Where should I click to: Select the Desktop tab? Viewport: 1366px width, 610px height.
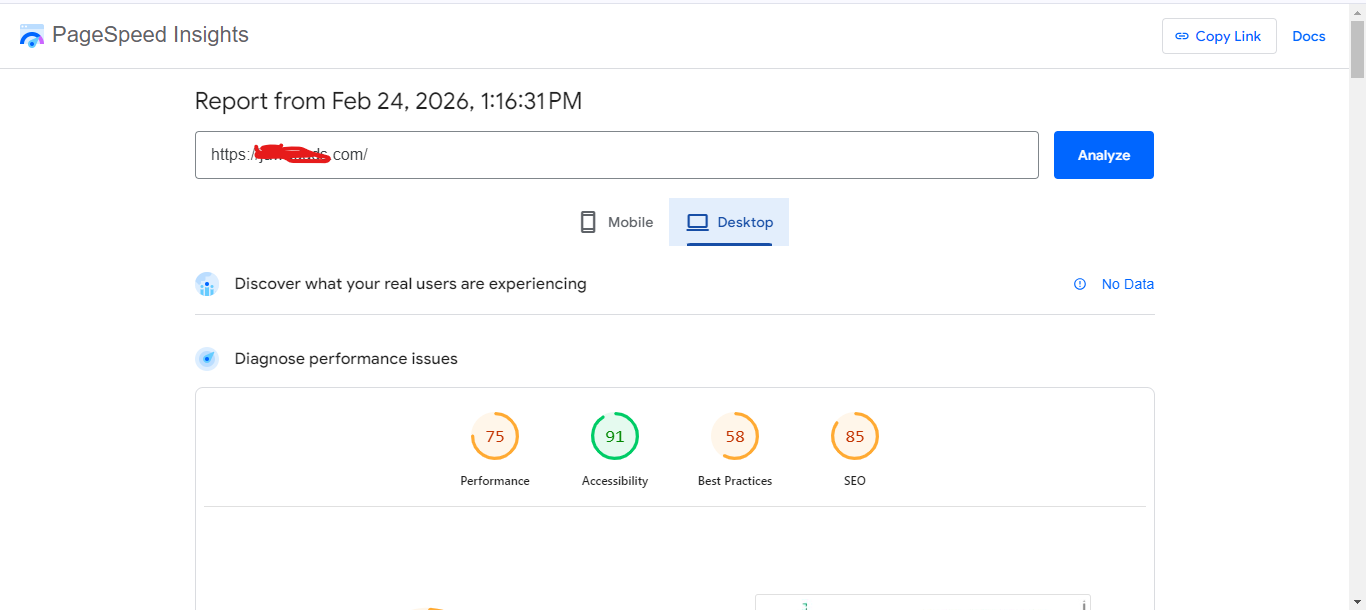click(x=729, y=222)
